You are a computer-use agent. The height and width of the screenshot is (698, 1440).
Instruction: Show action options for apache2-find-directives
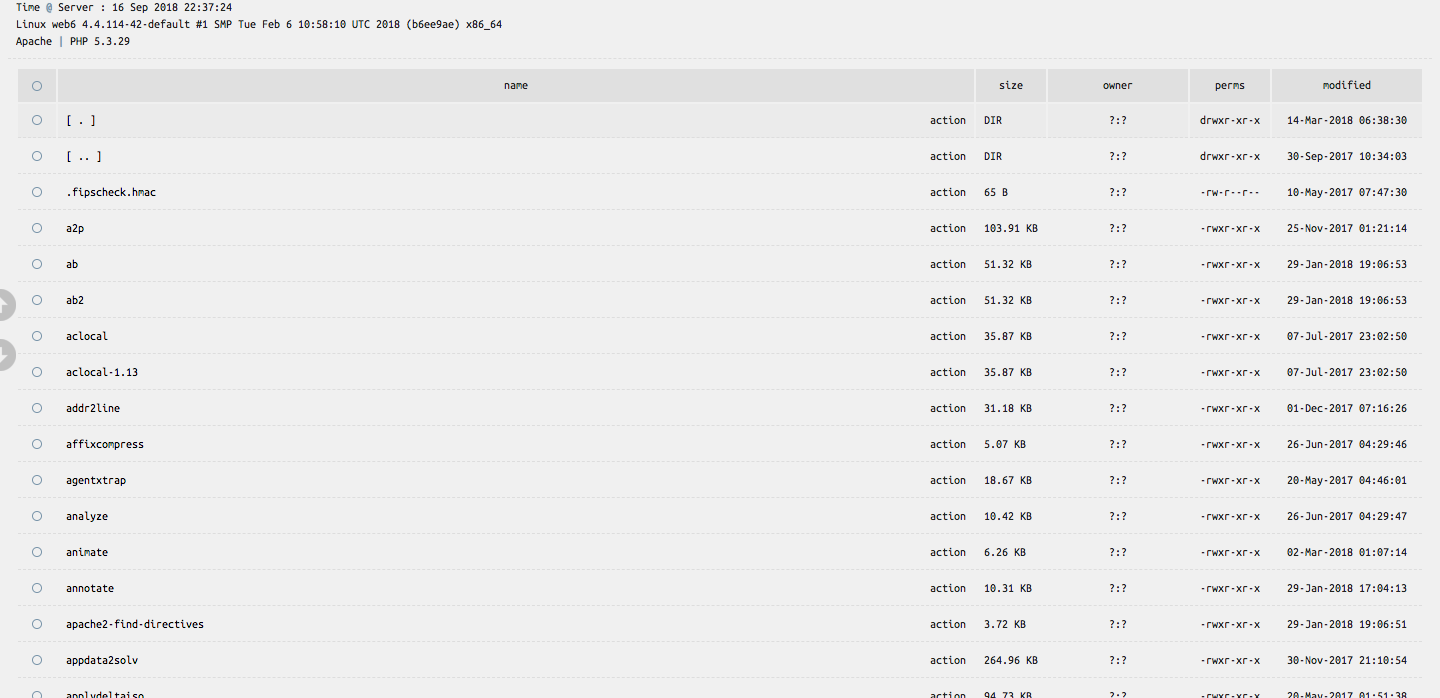pos(948,624)
